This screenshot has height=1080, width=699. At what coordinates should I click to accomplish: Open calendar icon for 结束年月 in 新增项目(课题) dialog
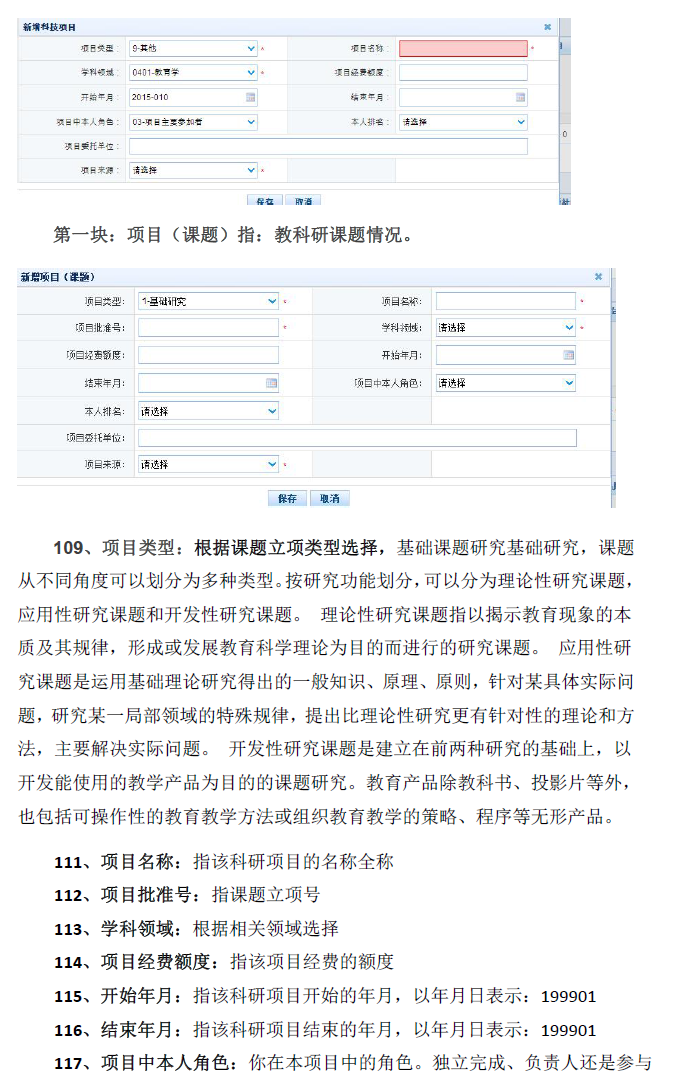coord(271,383)
